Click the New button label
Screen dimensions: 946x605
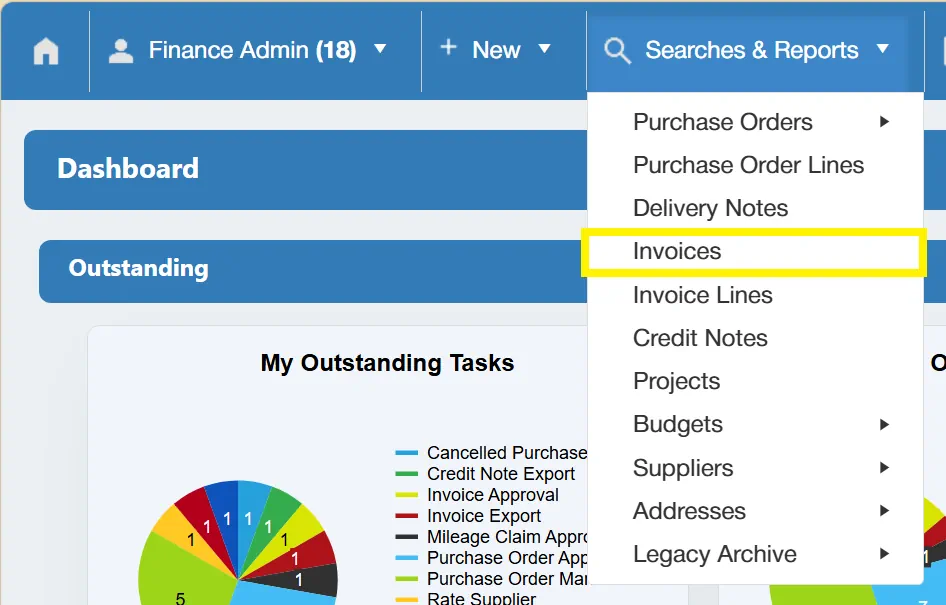point(496,50)
